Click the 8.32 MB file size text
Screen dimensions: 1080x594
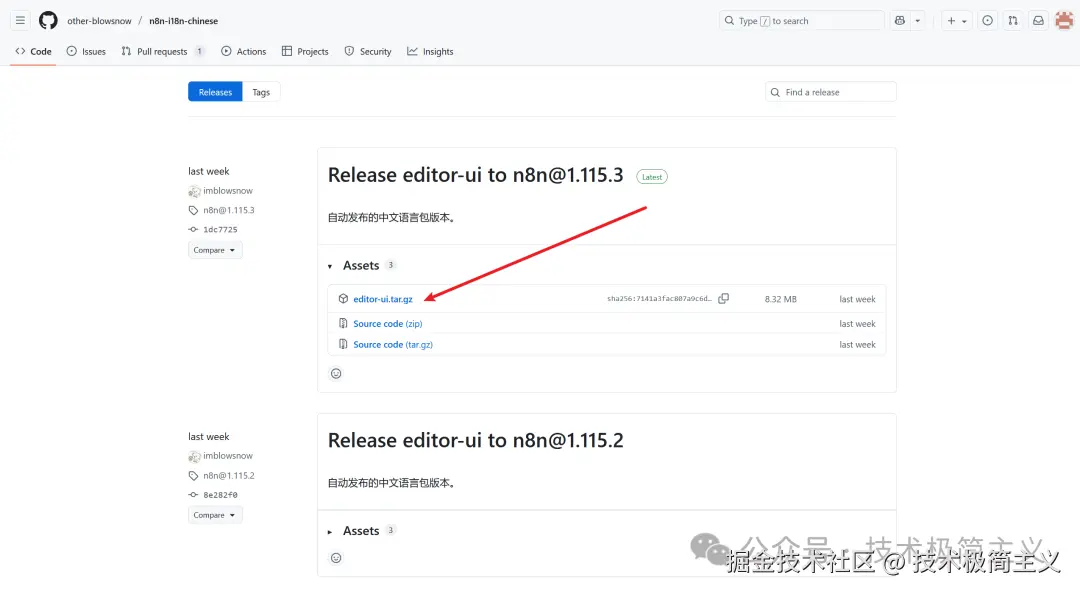[780, 299]
